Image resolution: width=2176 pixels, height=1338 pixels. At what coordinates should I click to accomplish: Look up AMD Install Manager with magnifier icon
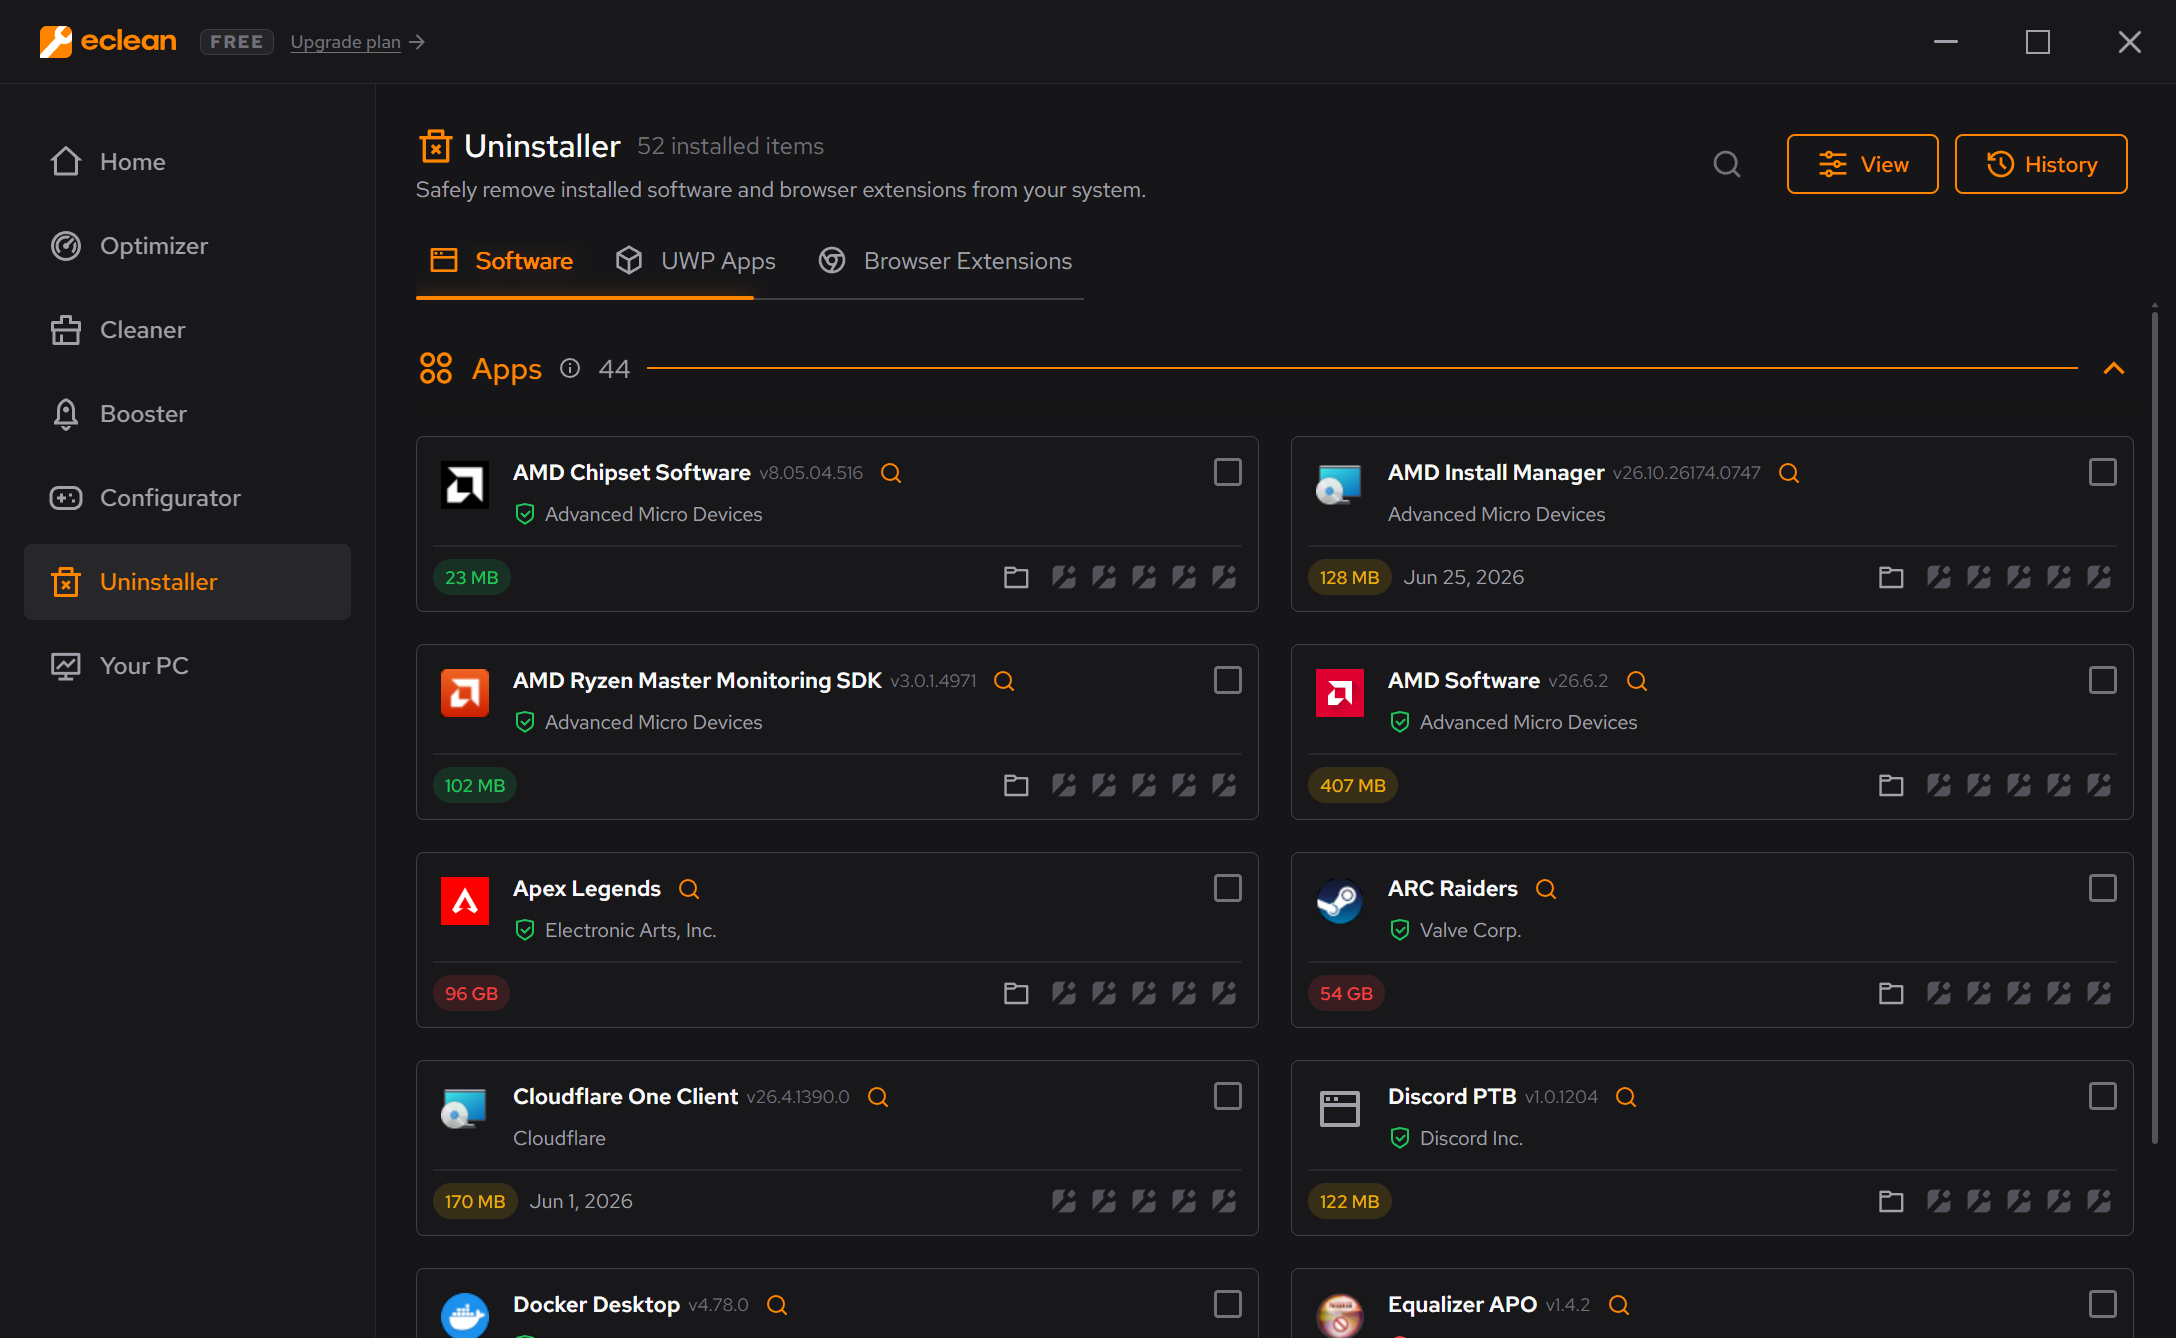tap(1789, 473)
